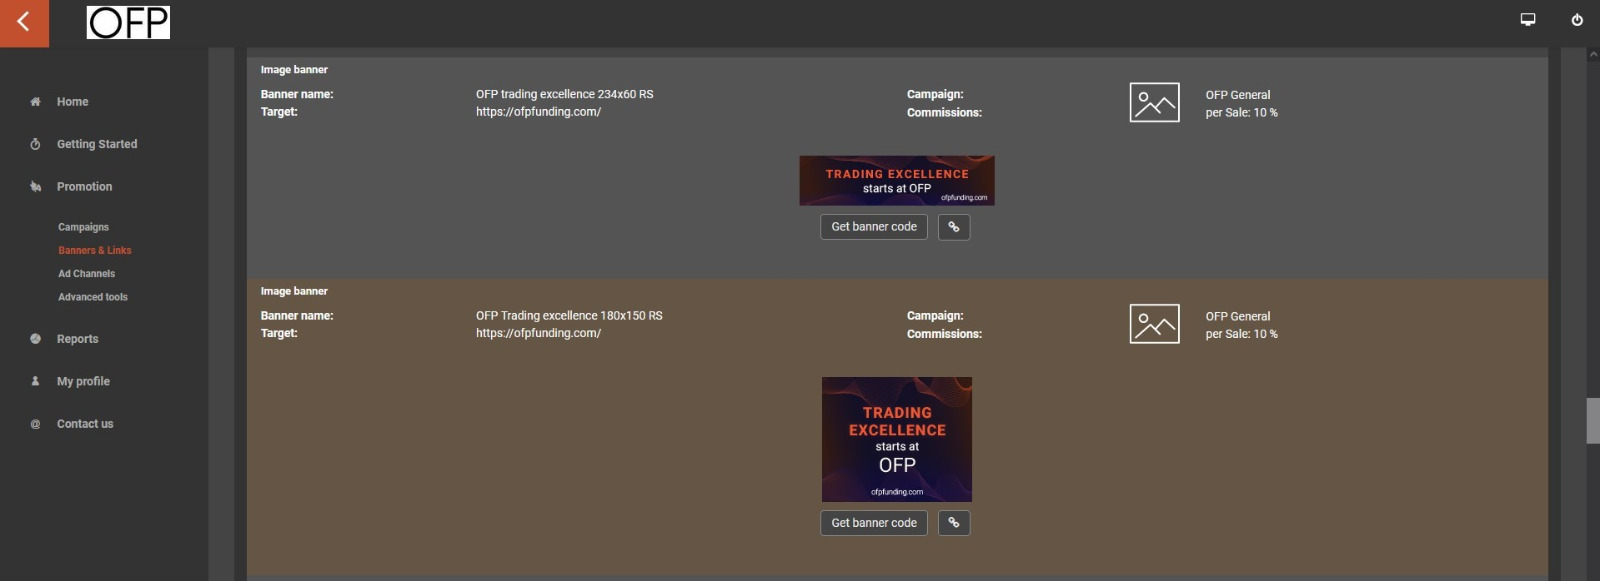
Task: Select Campaigns submenu item
Action: pyautogui.click(x=83, y=227)
